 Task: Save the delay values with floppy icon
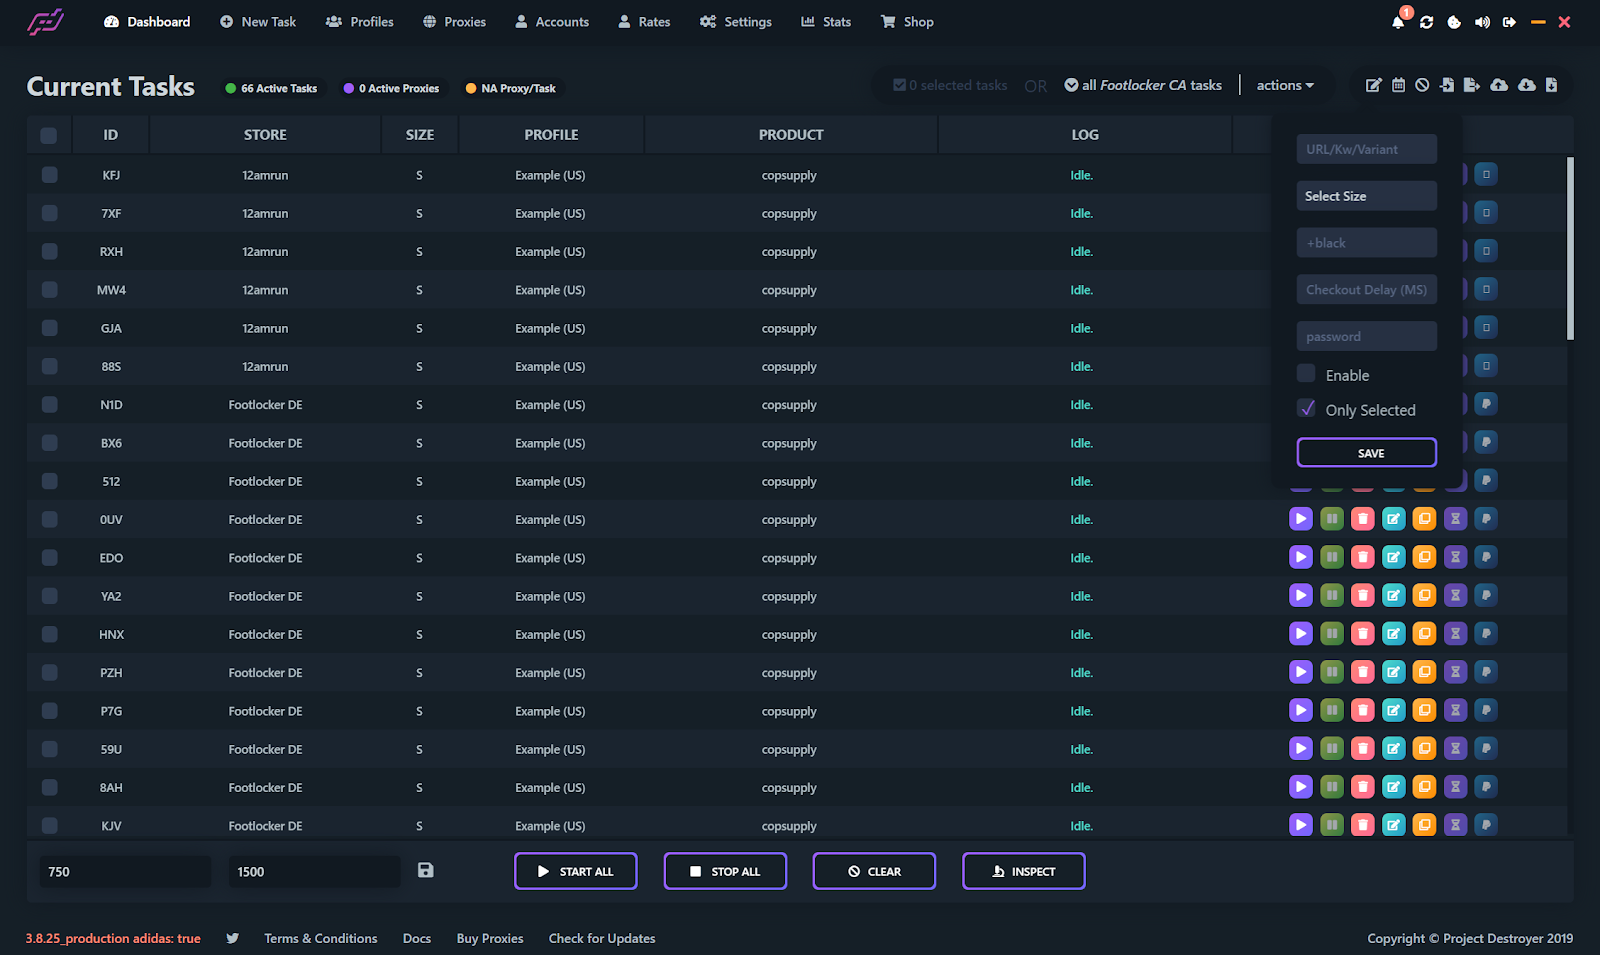425,871
